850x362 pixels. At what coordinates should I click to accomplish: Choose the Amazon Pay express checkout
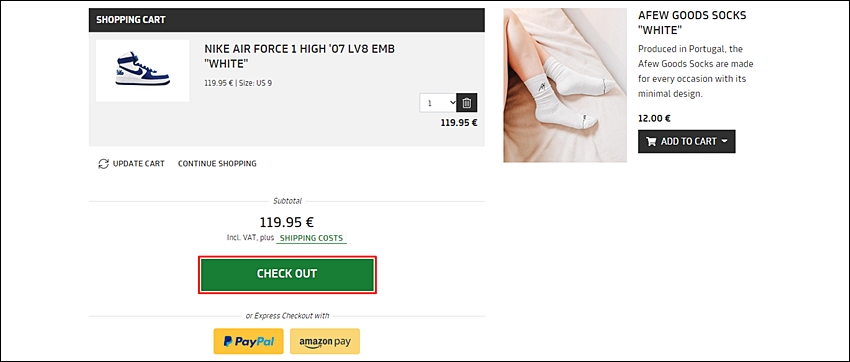325,341
